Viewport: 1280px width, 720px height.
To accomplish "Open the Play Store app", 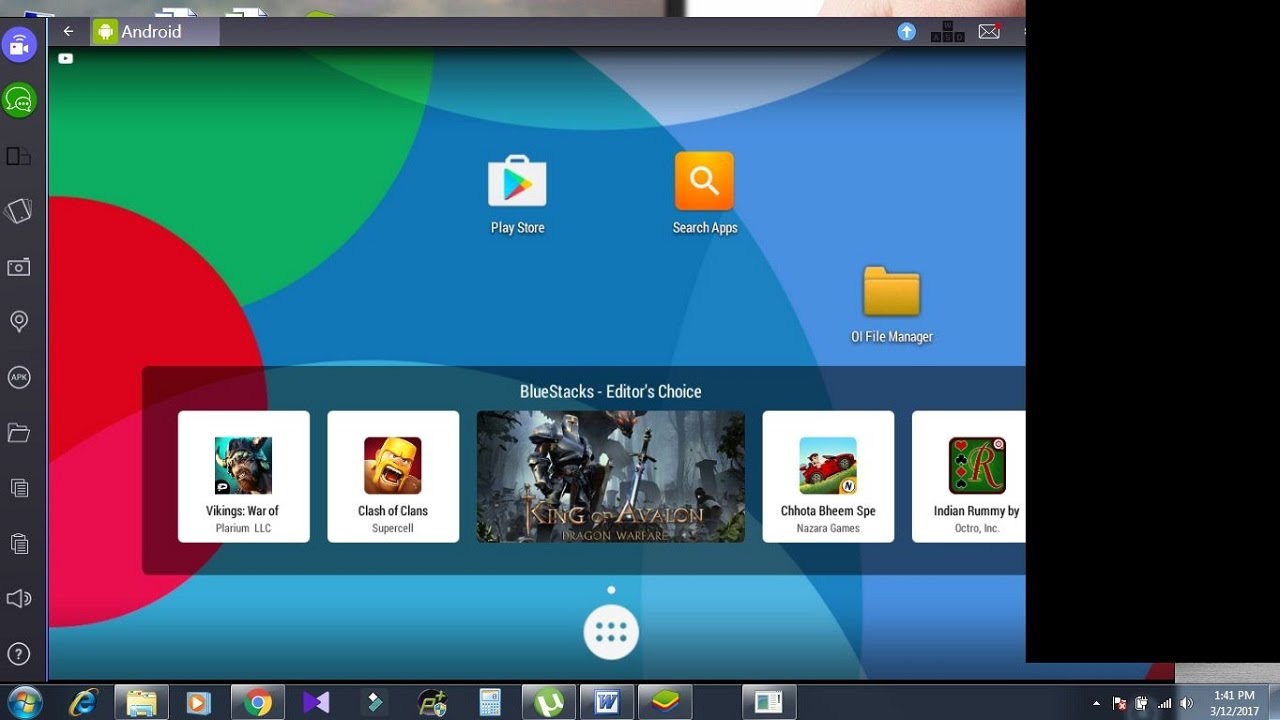I will [517, 195].
